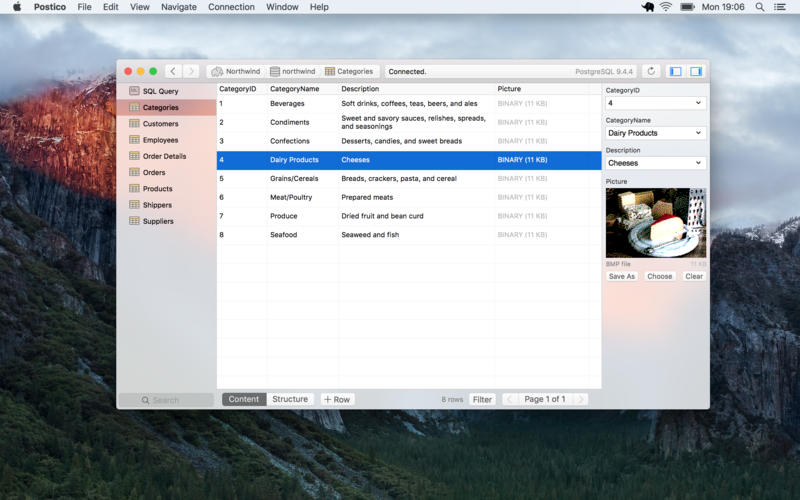This screenshot has height=500, width=800.
Task: Open the Order Details table
Action: (x=164, y=156)
